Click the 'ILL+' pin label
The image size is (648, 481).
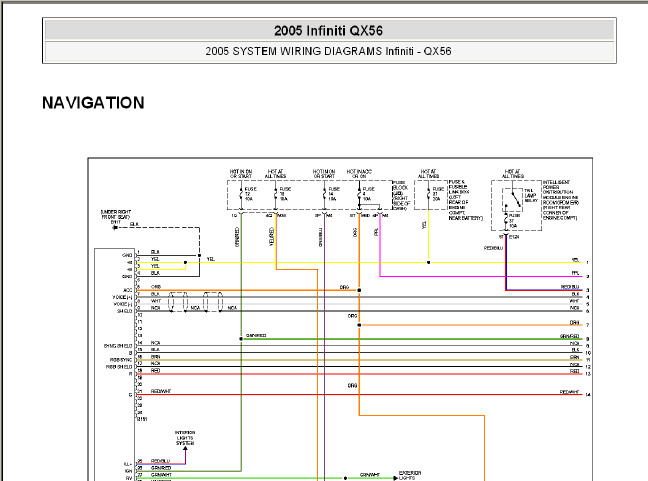[x=128, y=464]
